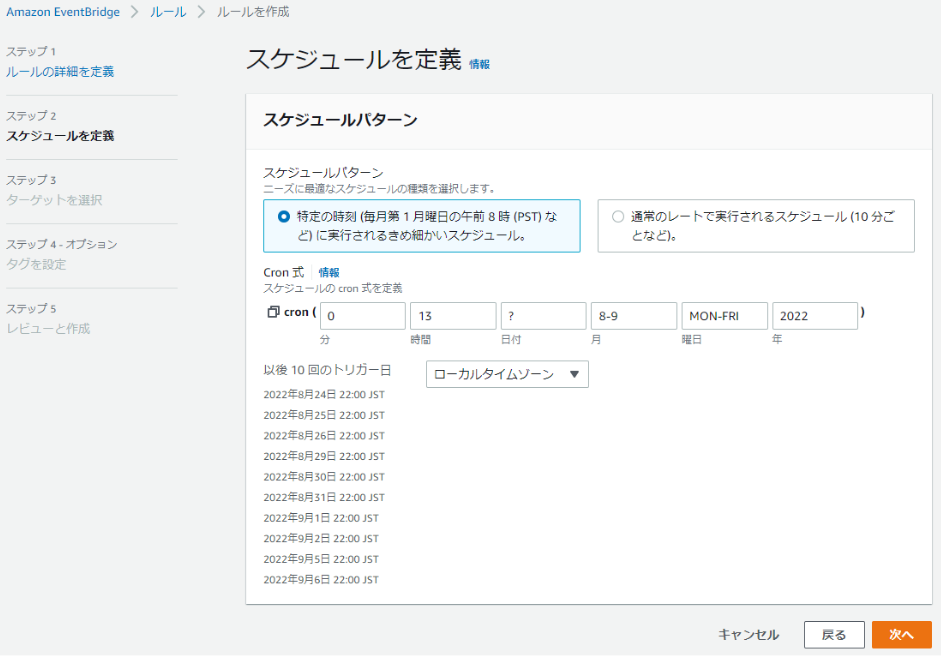
Task: Focus the day-of-week field containing MON-FRI
Action: 724,316
